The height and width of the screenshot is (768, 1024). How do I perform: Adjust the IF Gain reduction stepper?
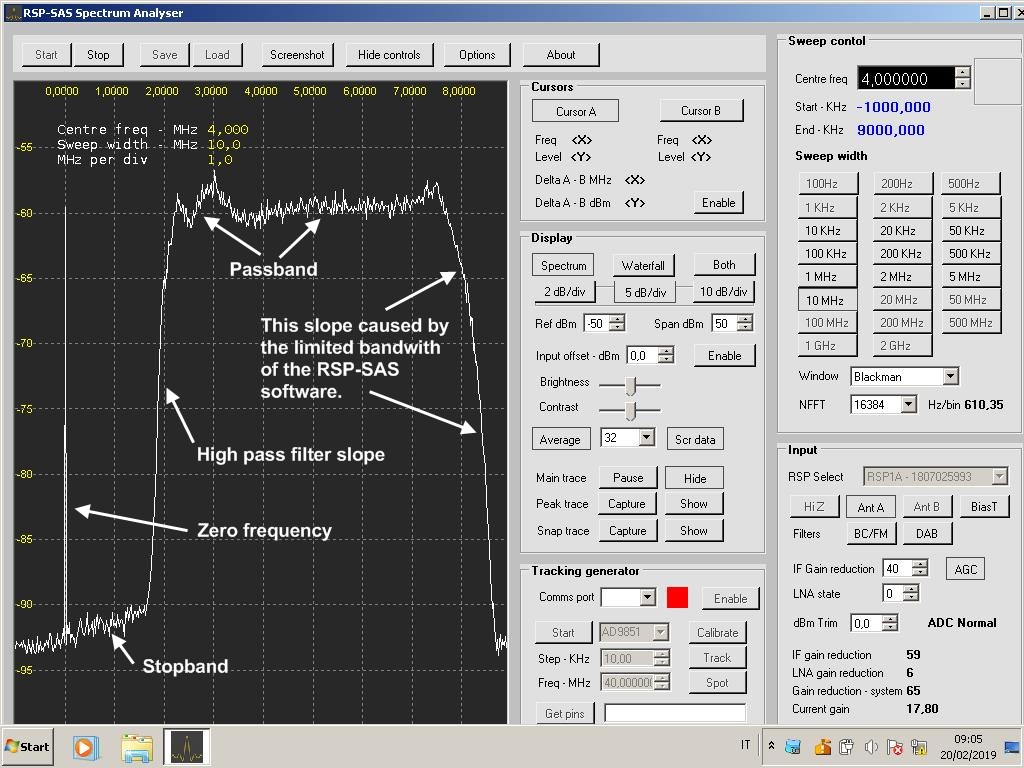click(920, 568)
